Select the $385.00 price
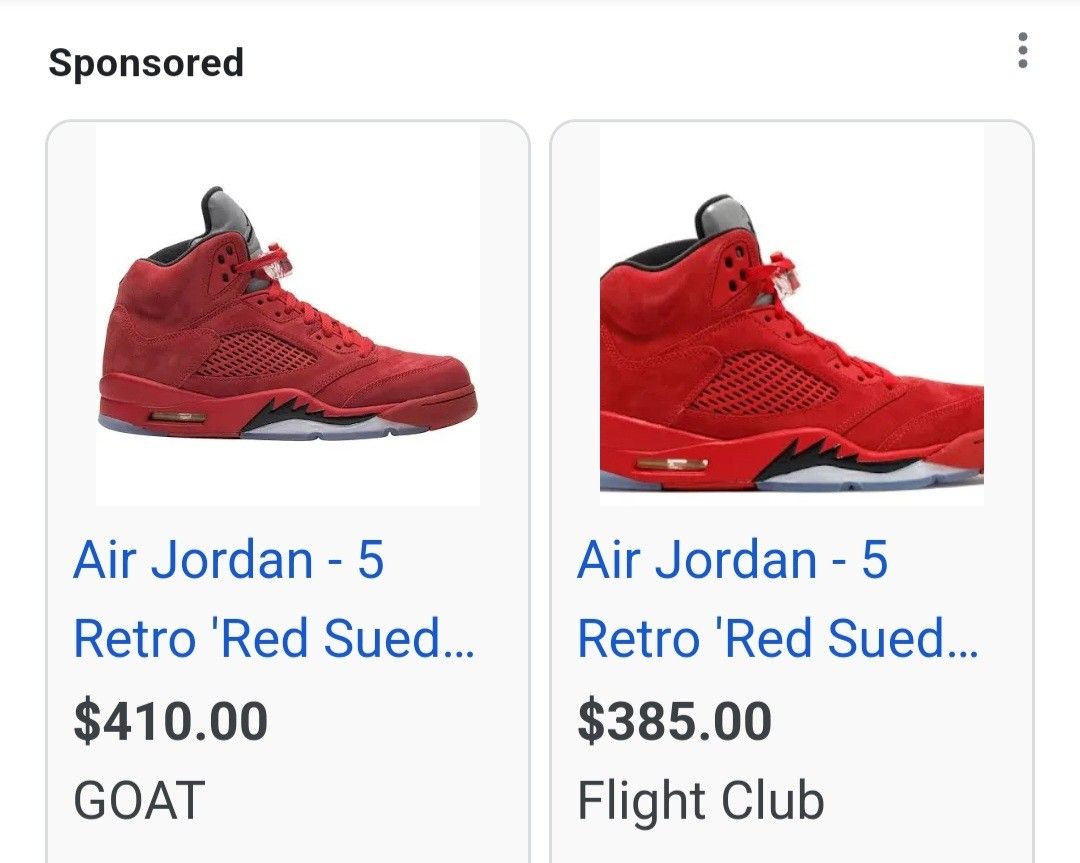 coord(674,721)
